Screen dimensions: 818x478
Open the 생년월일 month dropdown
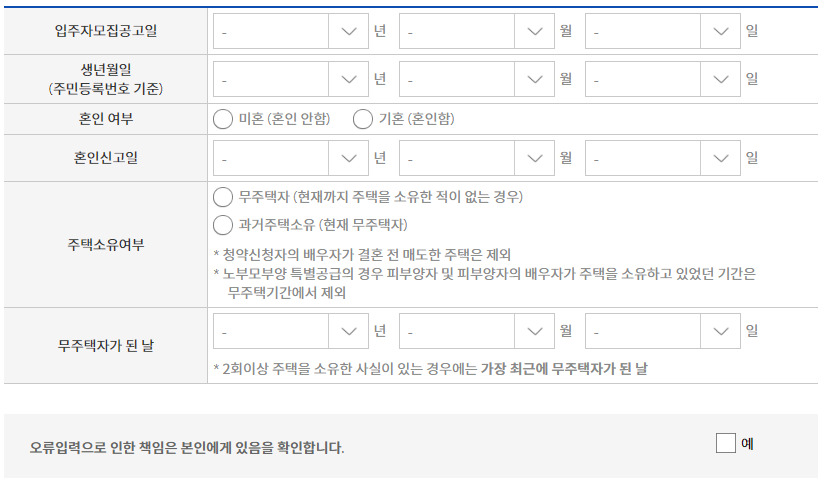[x=476, y=79]
